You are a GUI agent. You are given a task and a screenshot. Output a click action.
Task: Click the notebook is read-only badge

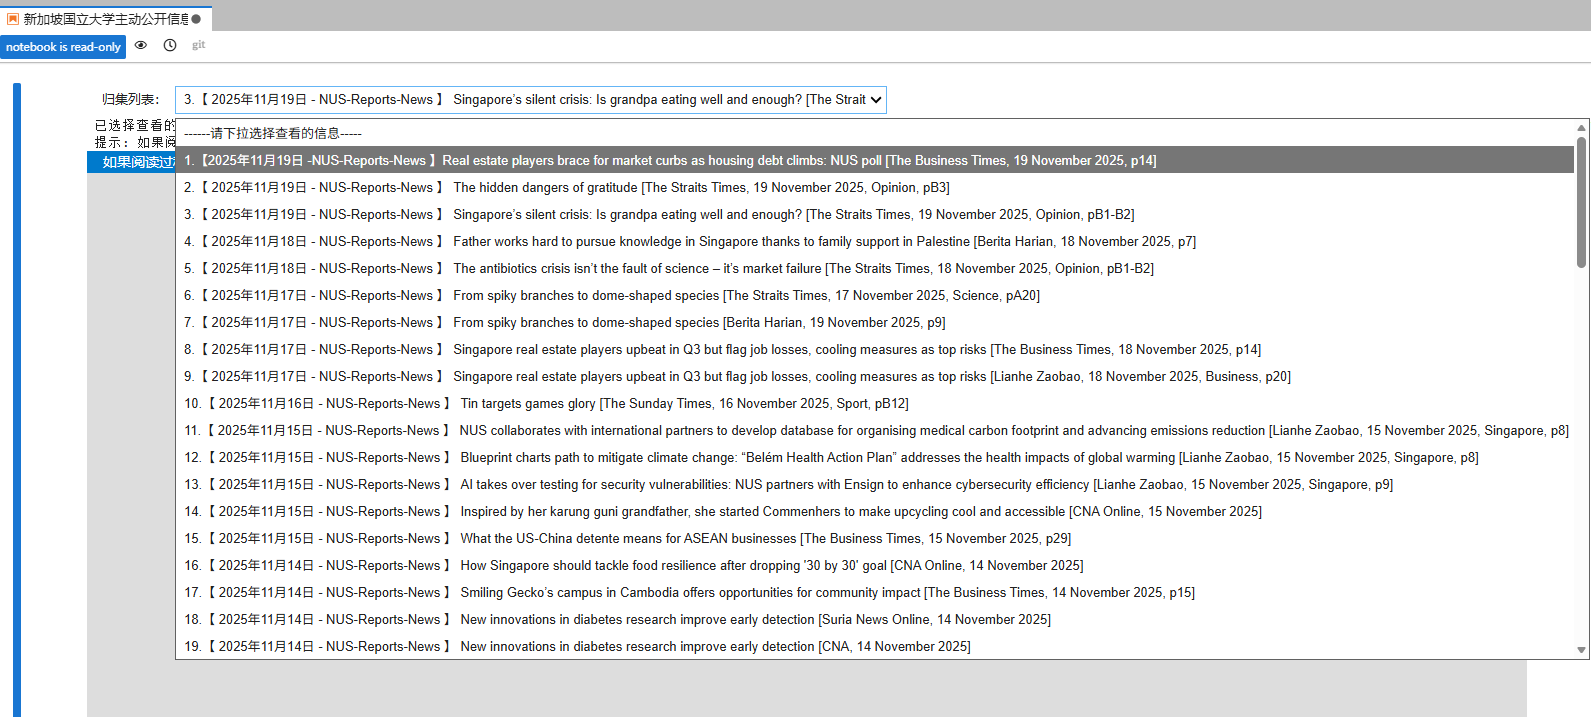click(63, 47)
